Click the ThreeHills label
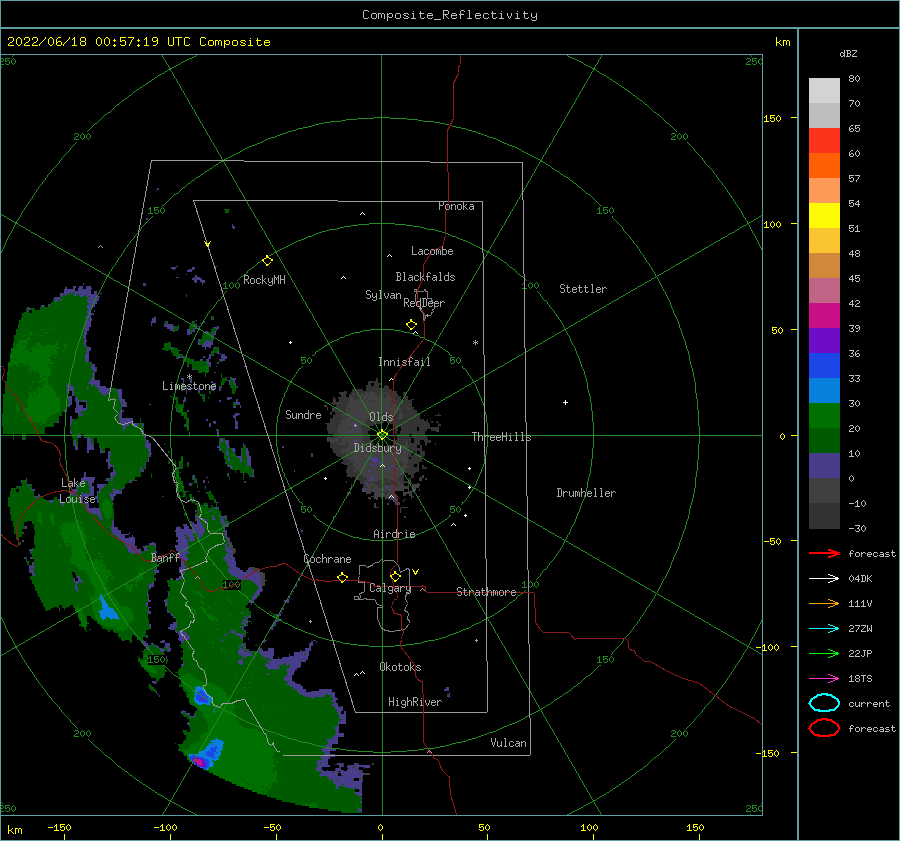This screenshot has height=841, width=900. click(501, 437)
